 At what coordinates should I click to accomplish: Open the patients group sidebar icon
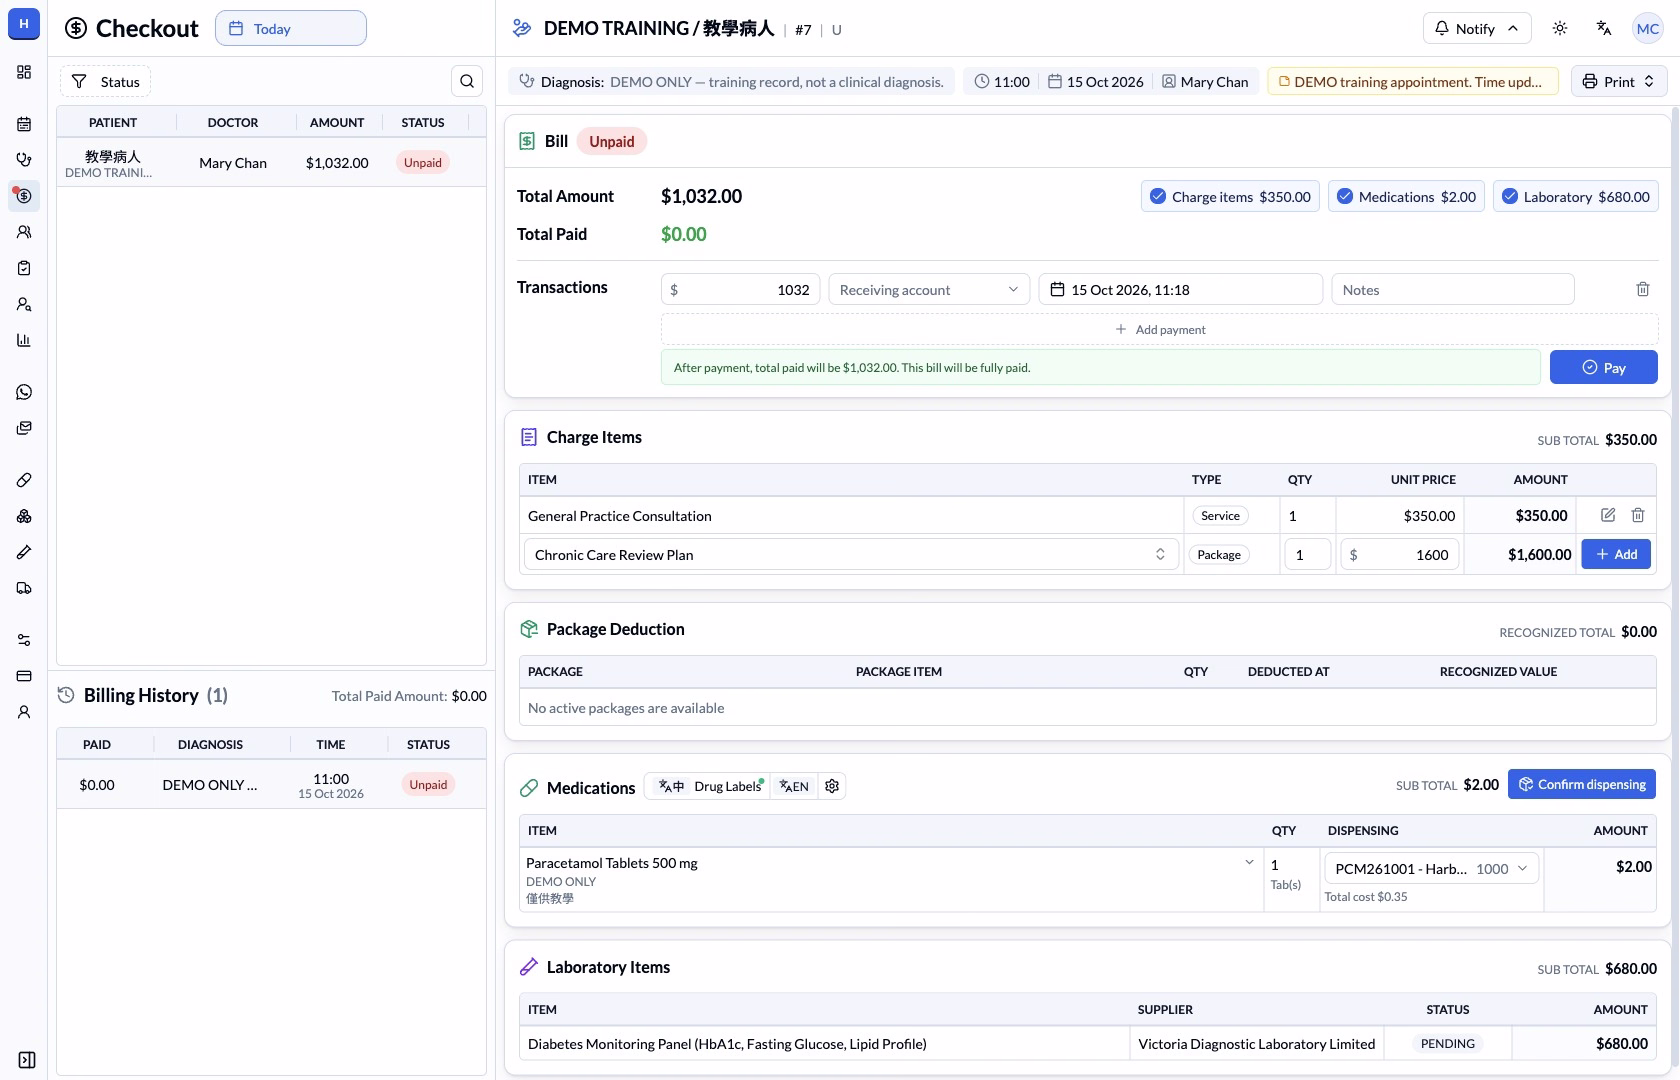(x=24, y=232)
